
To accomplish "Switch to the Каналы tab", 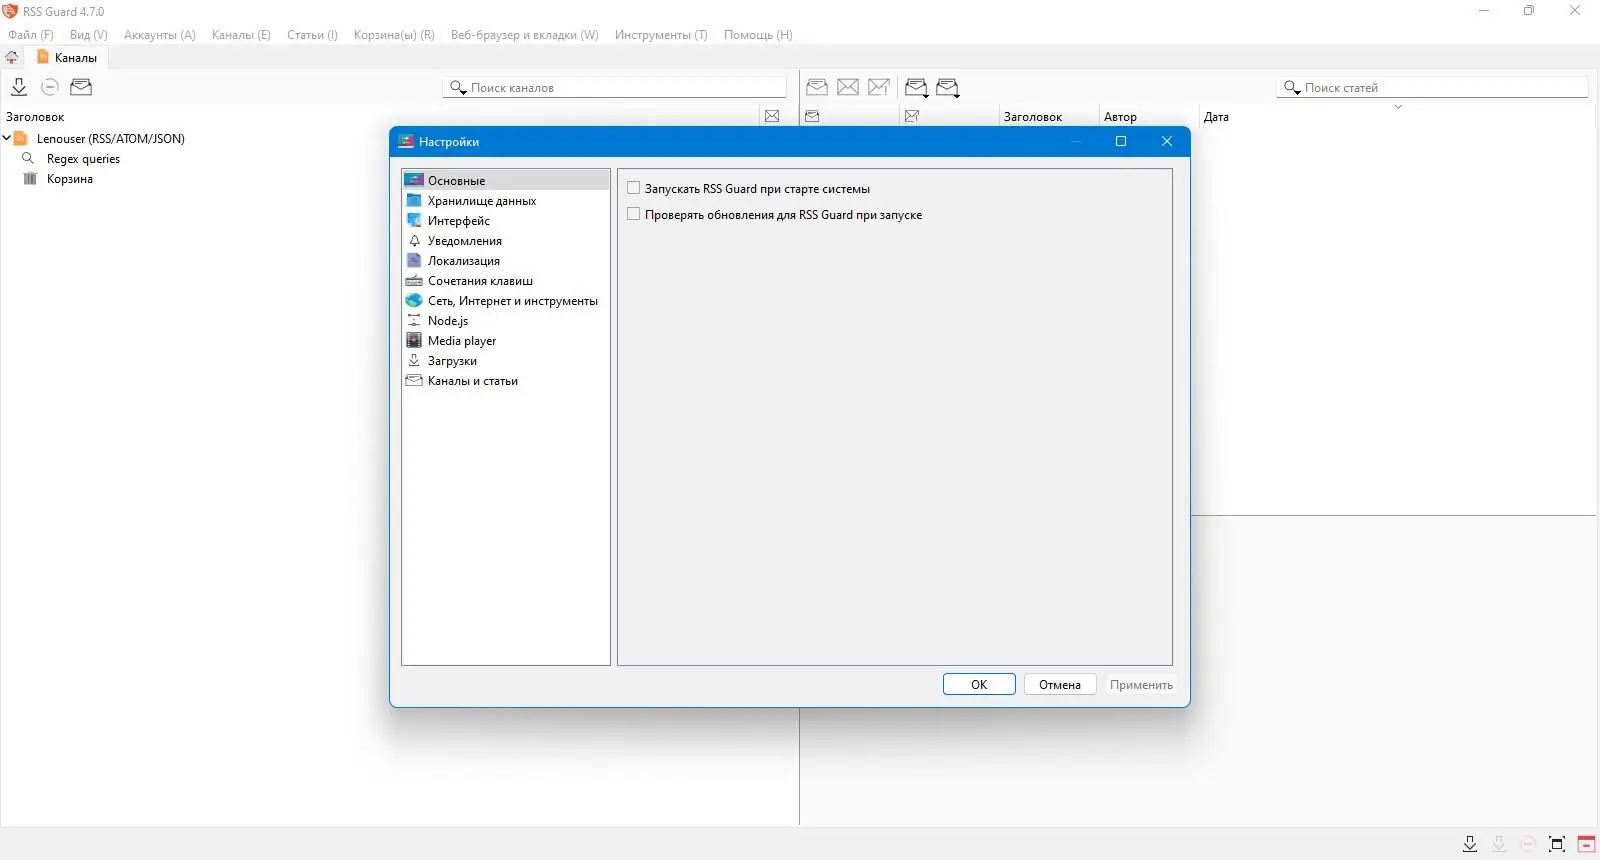I will (x=67, y=57).
